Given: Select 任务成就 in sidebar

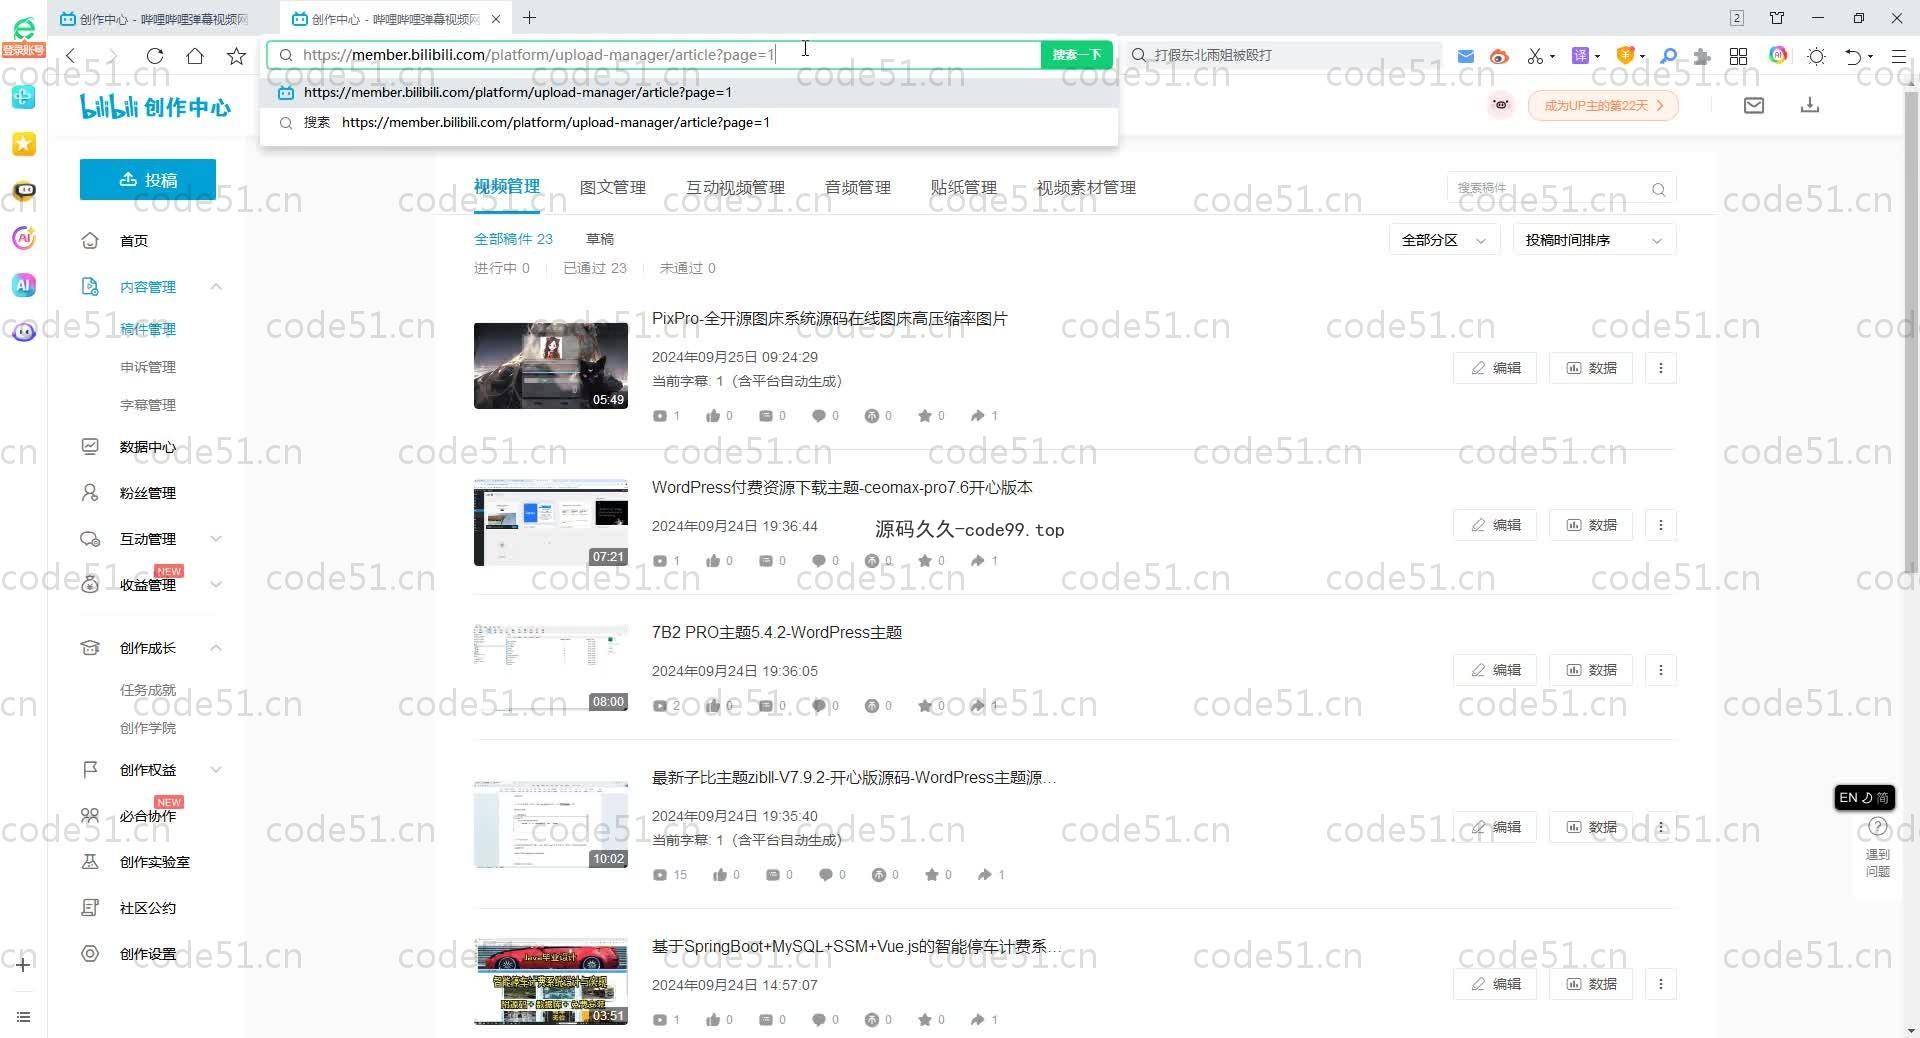Looking at the screenshot, I should click(x=148, y=690).
